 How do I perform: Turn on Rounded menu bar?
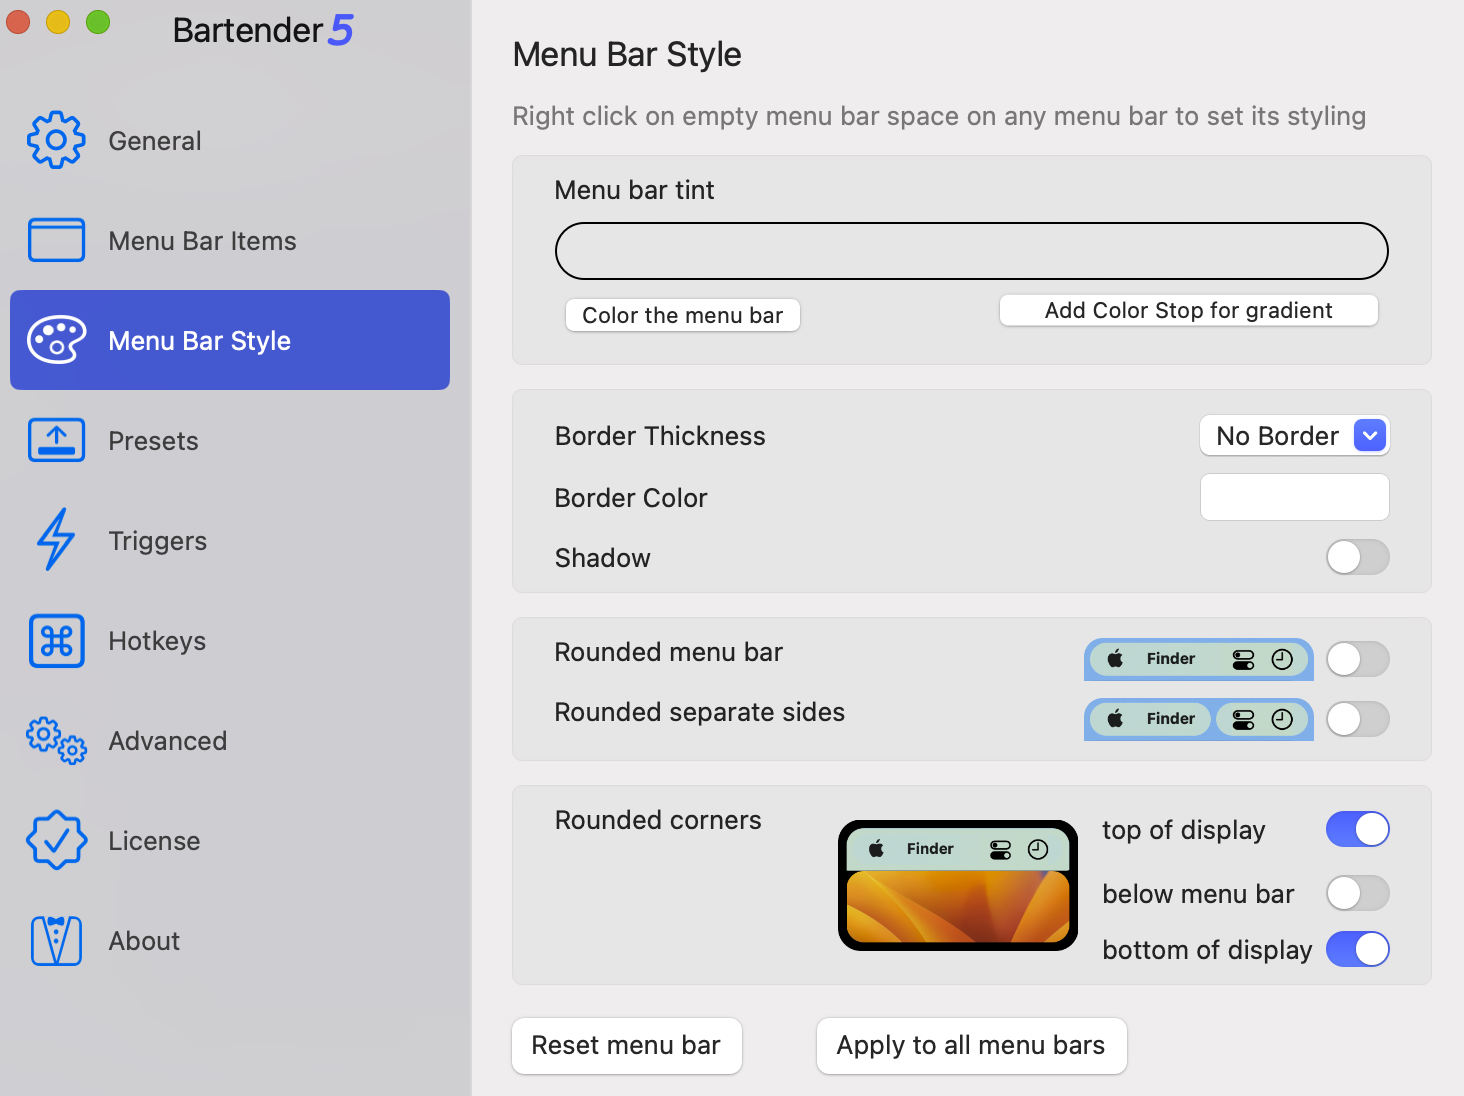(1357, 659)
